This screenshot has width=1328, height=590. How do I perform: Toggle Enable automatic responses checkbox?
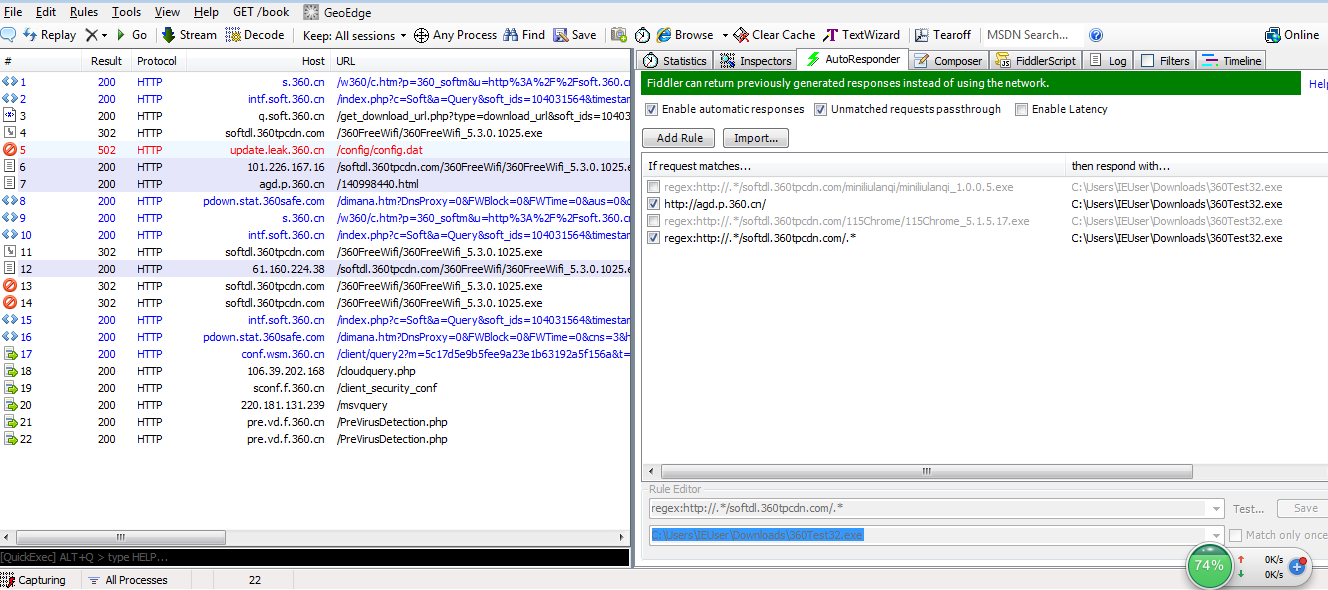click(x=652, y=109)
